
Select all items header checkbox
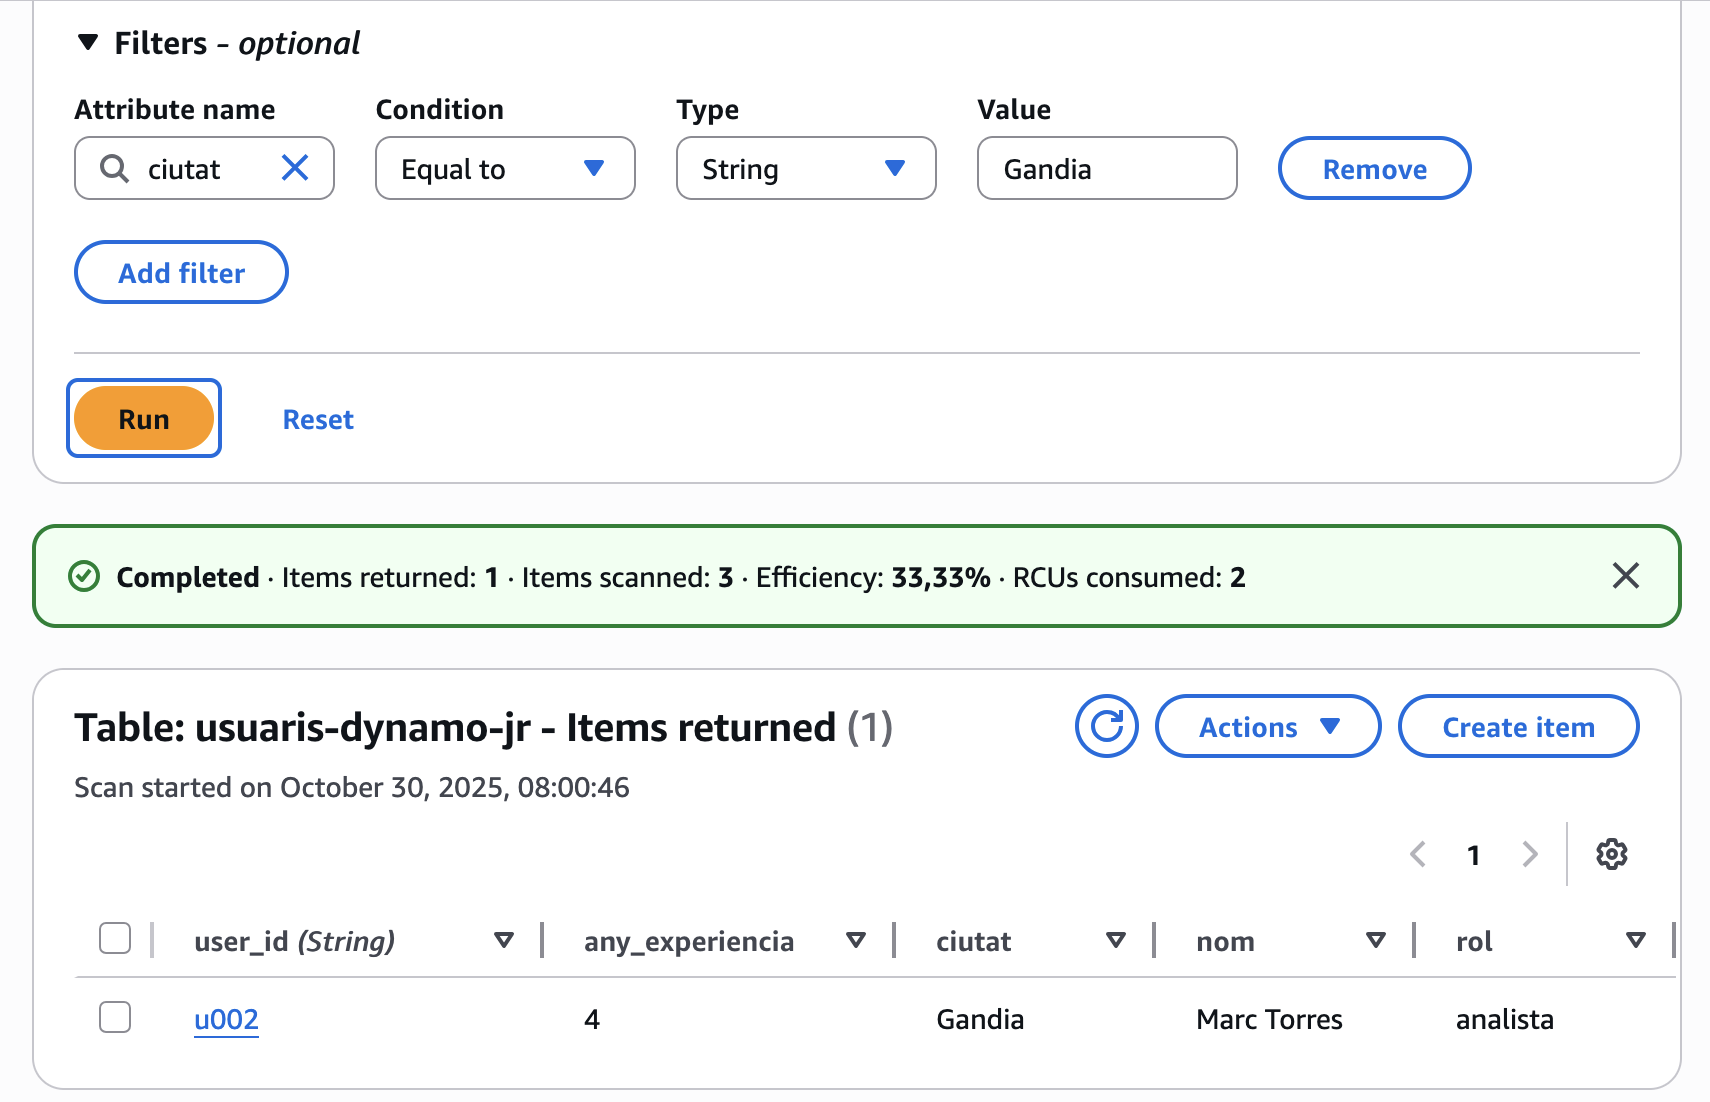pyautogui.click(x=115, y=939)
